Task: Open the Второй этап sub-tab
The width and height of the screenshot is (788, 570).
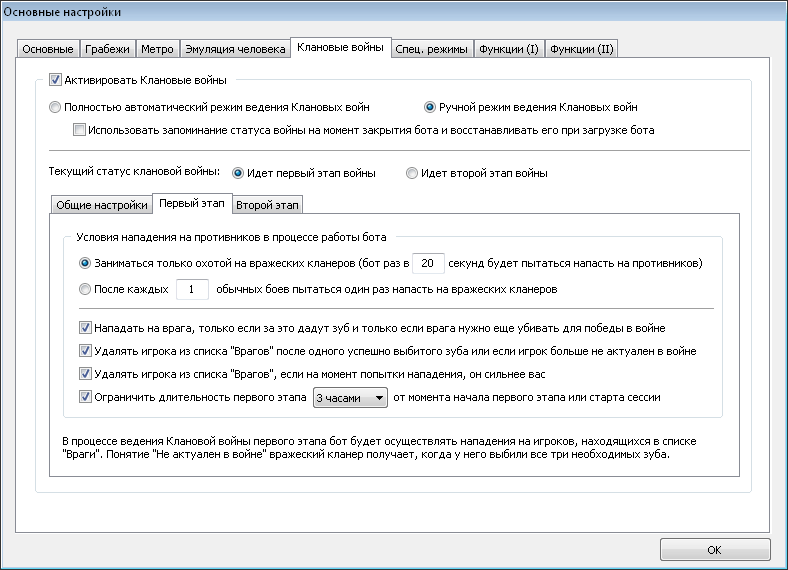Action: (x=267, y=205)
